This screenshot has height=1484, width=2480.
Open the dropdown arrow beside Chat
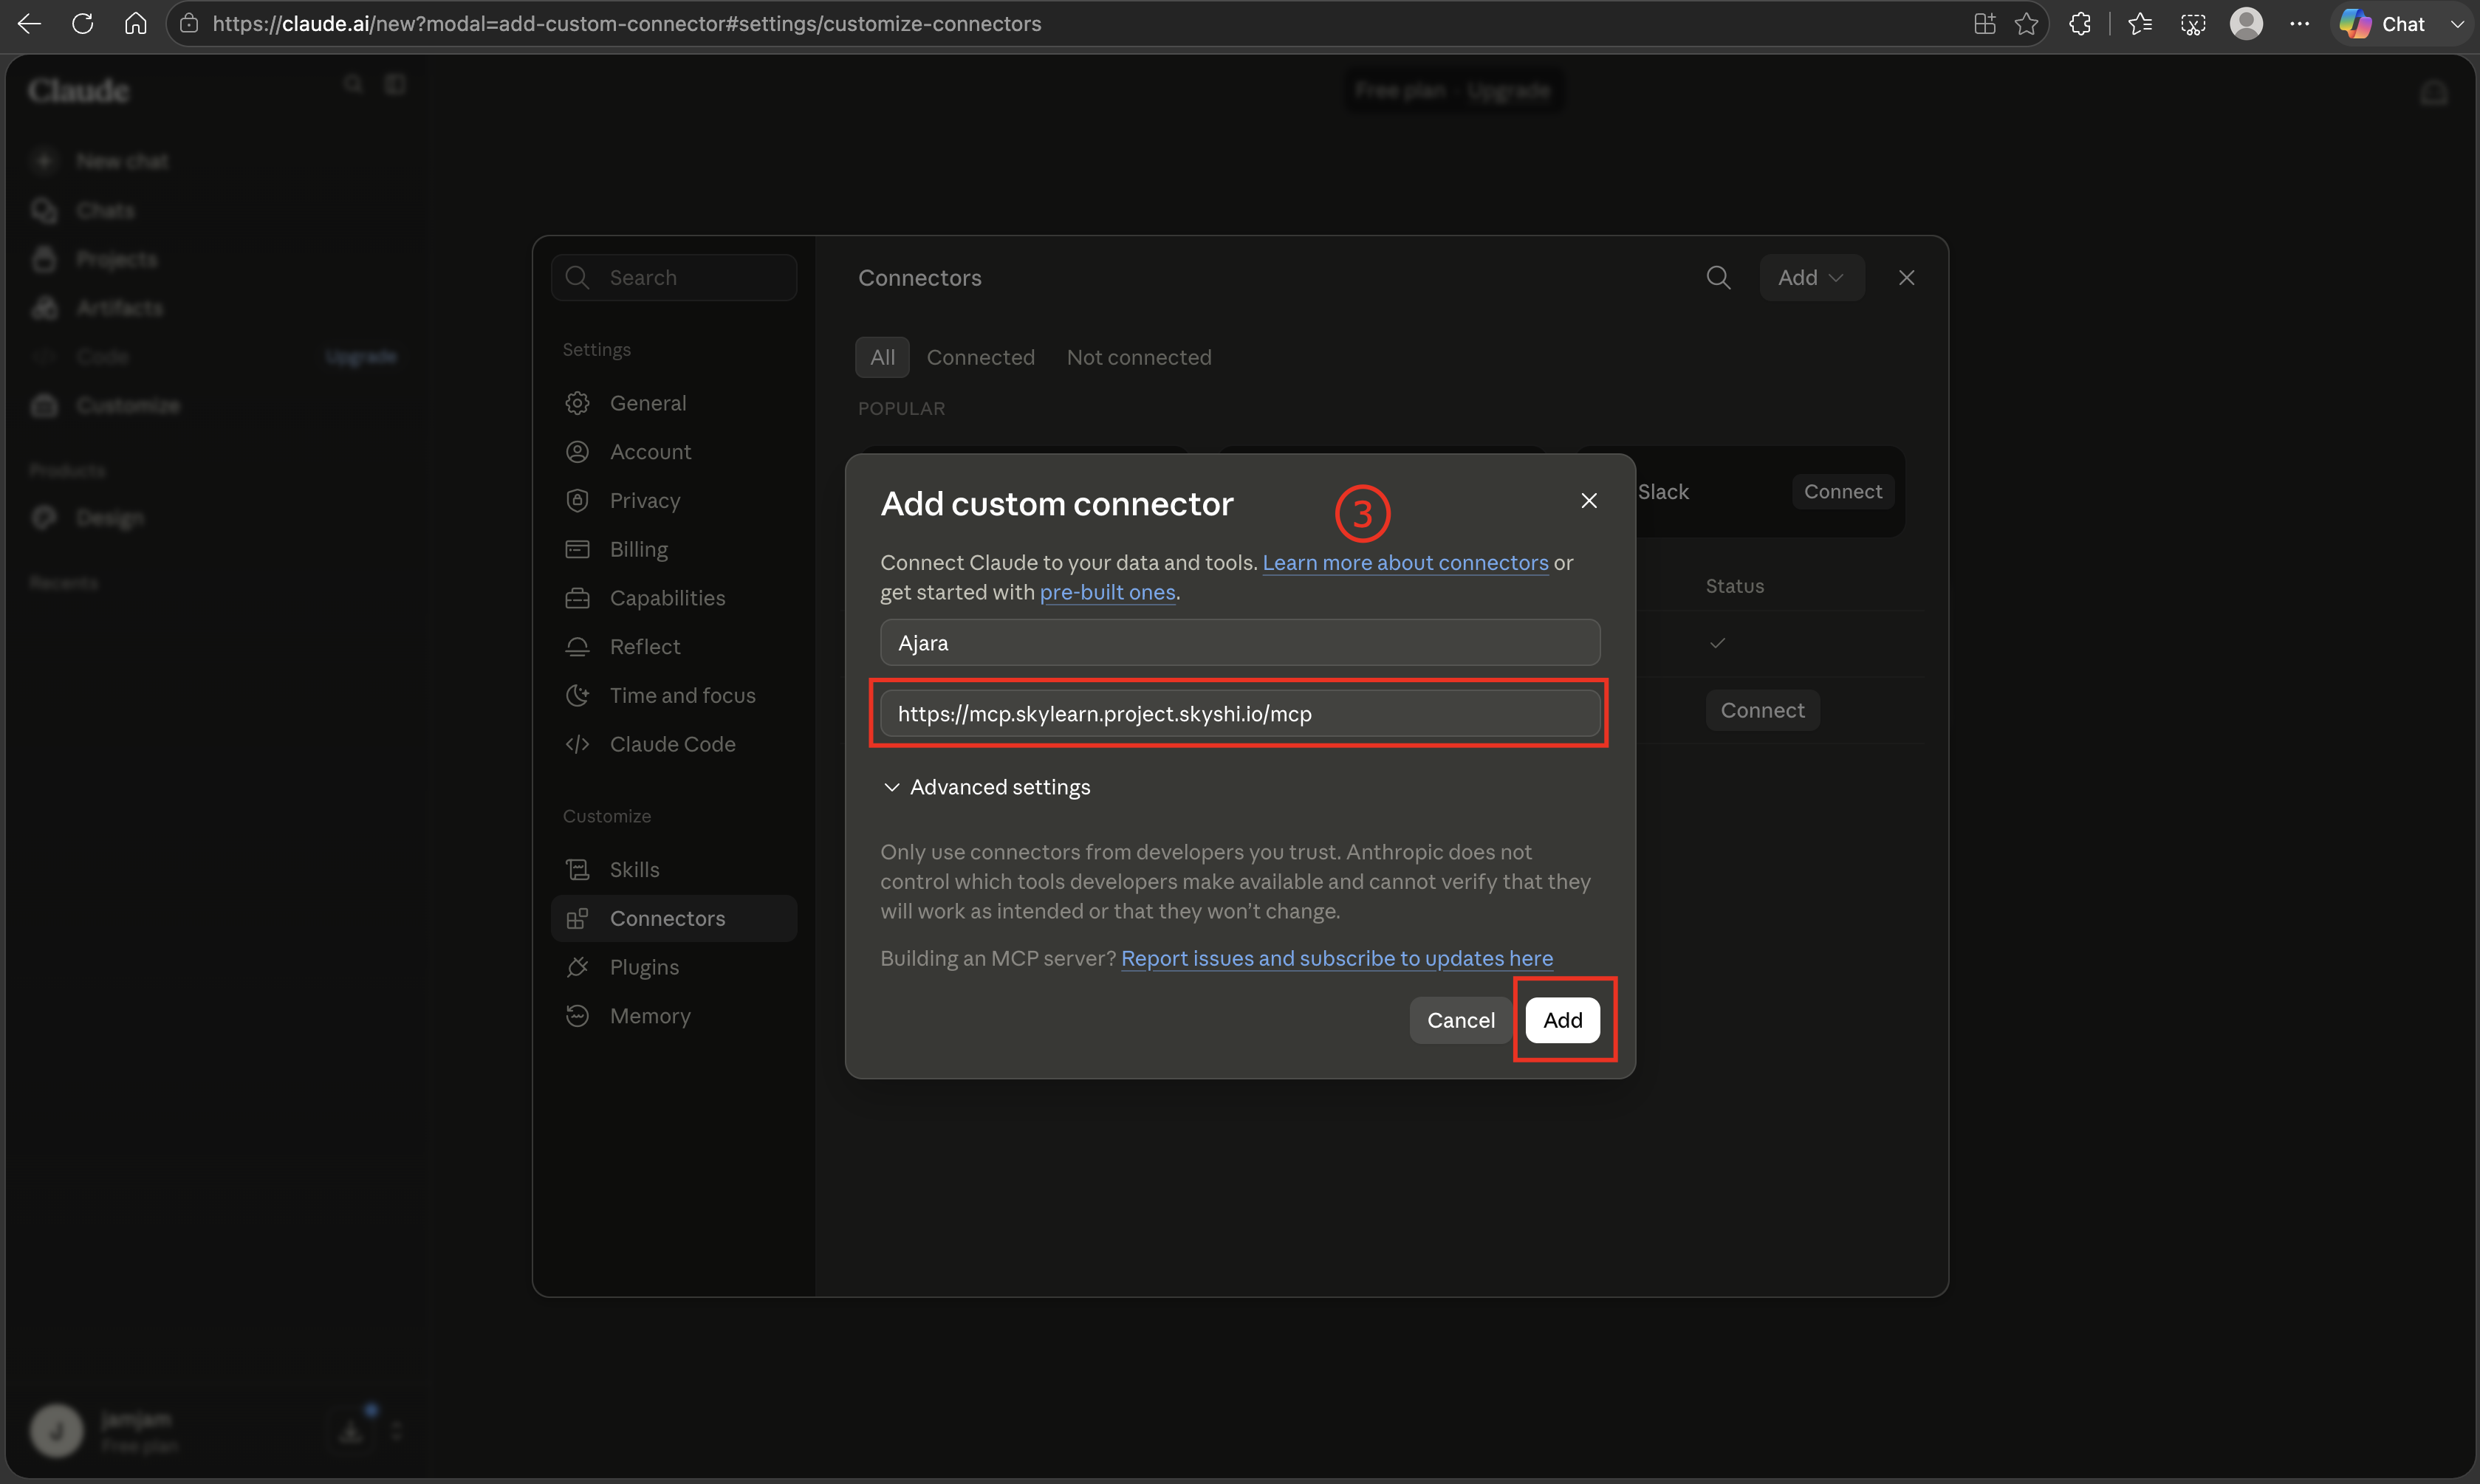(2456, 24)
